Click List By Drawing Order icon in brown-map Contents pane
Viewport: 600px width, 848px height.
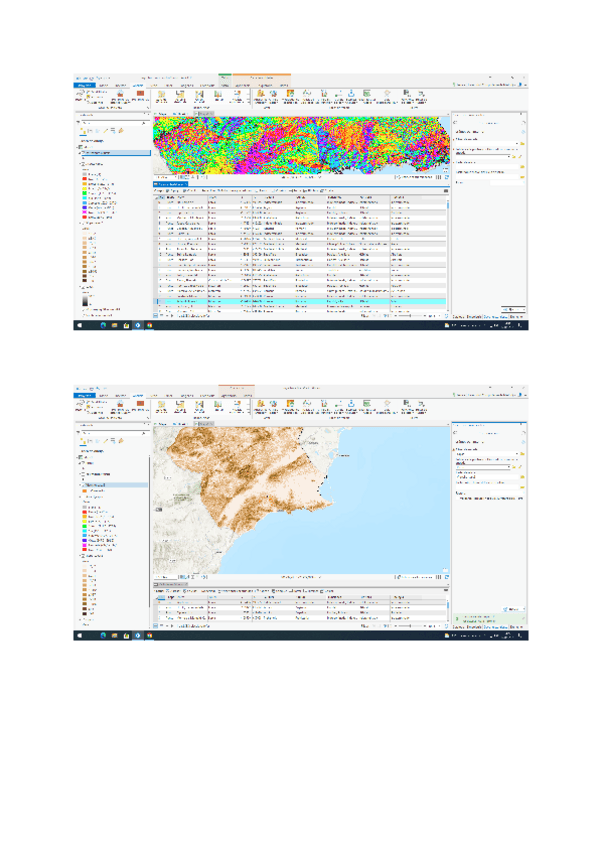[82, 439]
